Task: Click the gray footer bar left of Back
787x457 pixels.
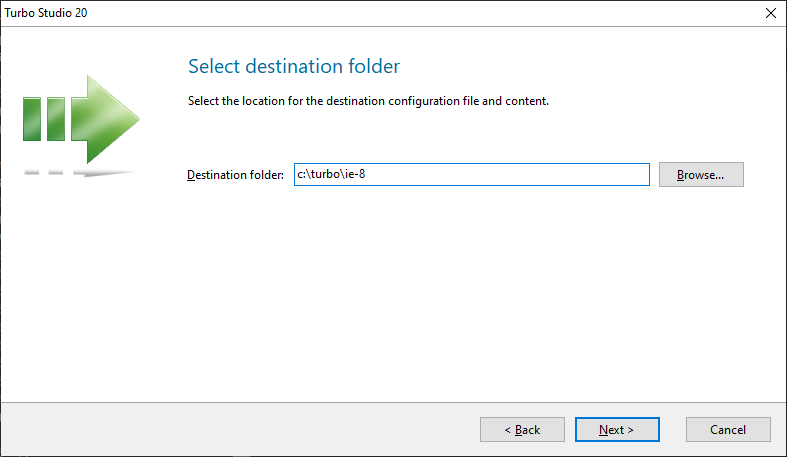Action: [x=240, y=430]
